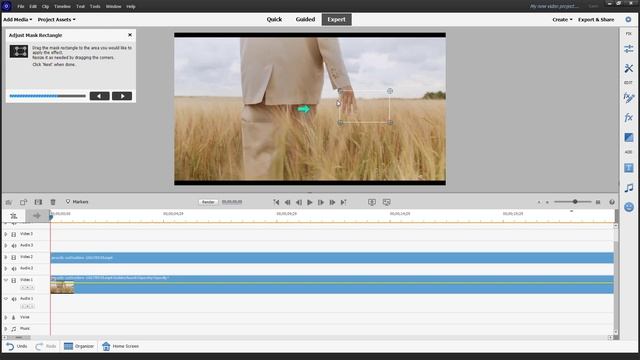
Task: Click the Undo button
Action: coord(17,346)
